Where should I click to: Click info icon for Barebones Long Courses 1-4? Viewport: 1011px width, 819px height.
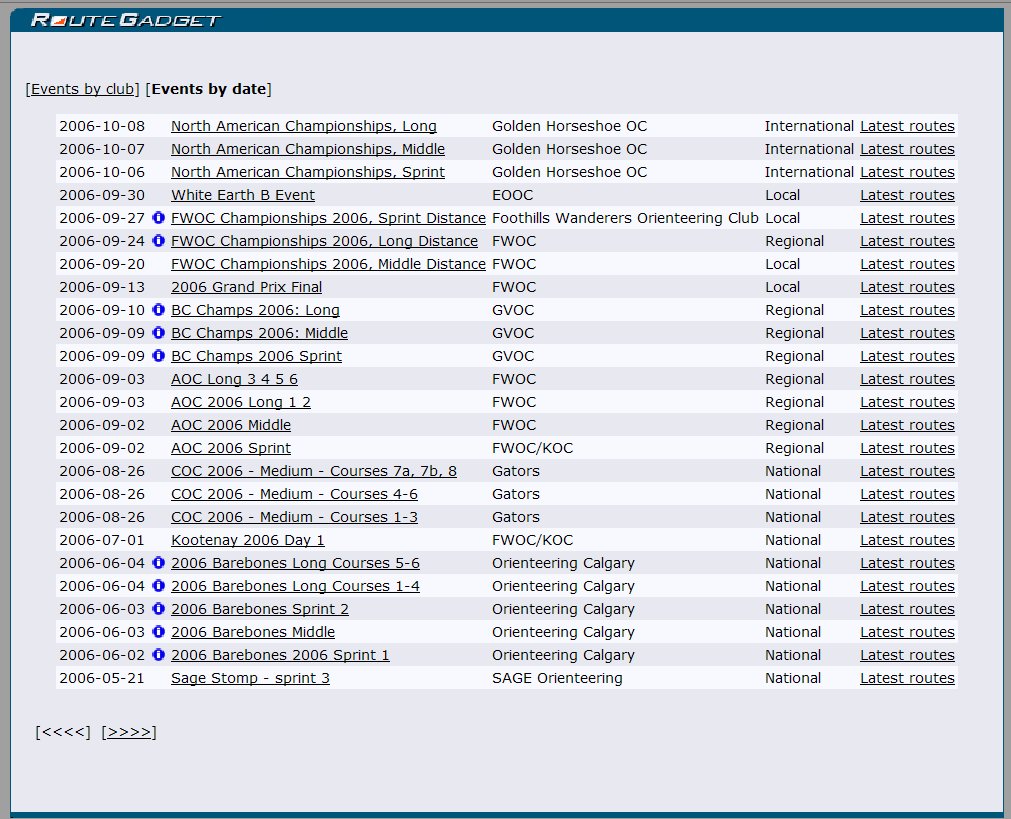pos(158,586)
